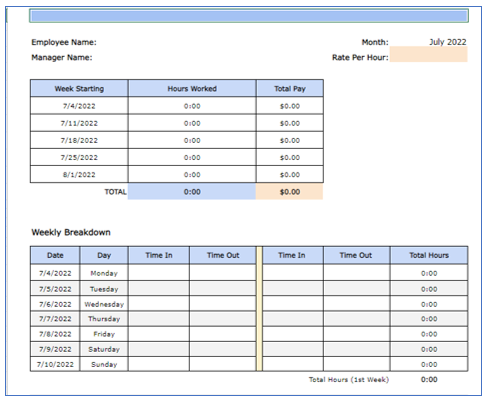The height and width of the screenshot is (402, 487).
Task: Click second Time Out cell for Sunday
Action: coord(356,364)
